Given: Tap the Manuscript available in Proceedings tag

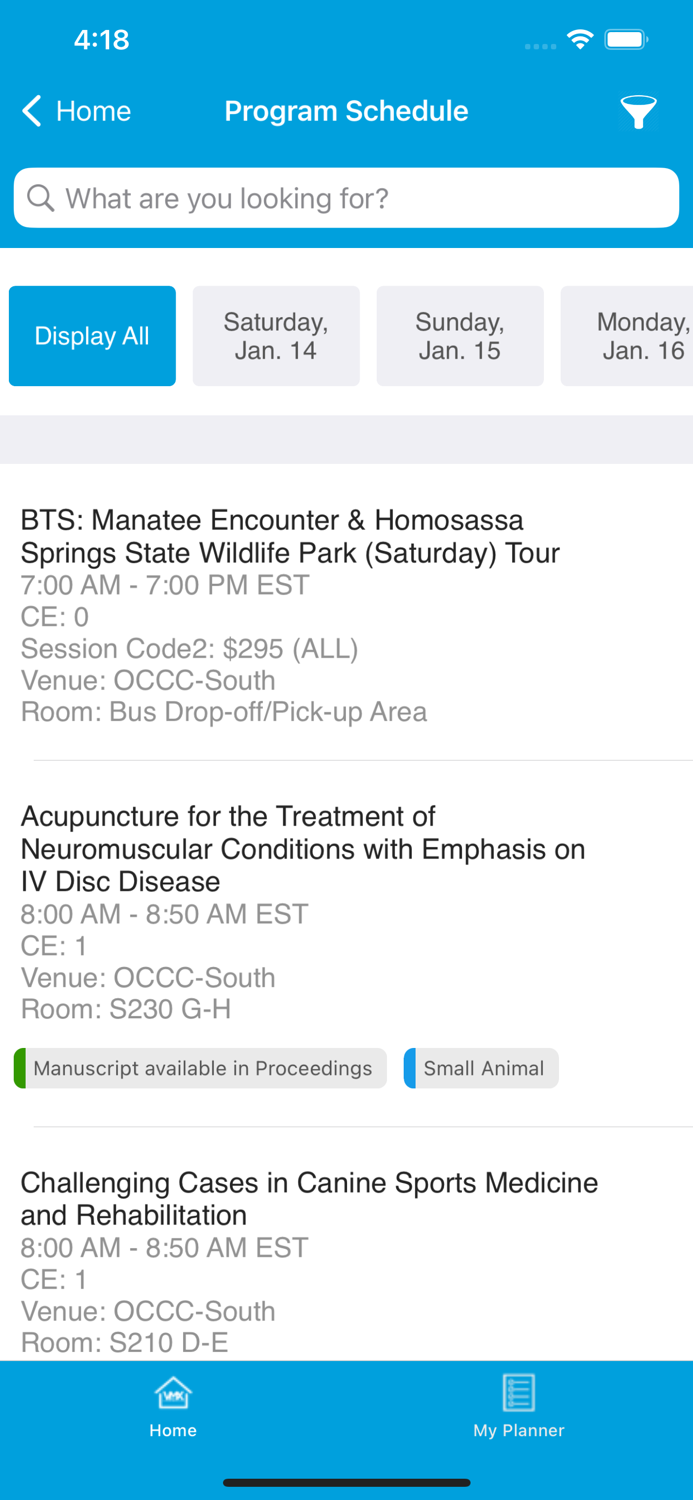Looking at the screenshot, I should 202,1068.
